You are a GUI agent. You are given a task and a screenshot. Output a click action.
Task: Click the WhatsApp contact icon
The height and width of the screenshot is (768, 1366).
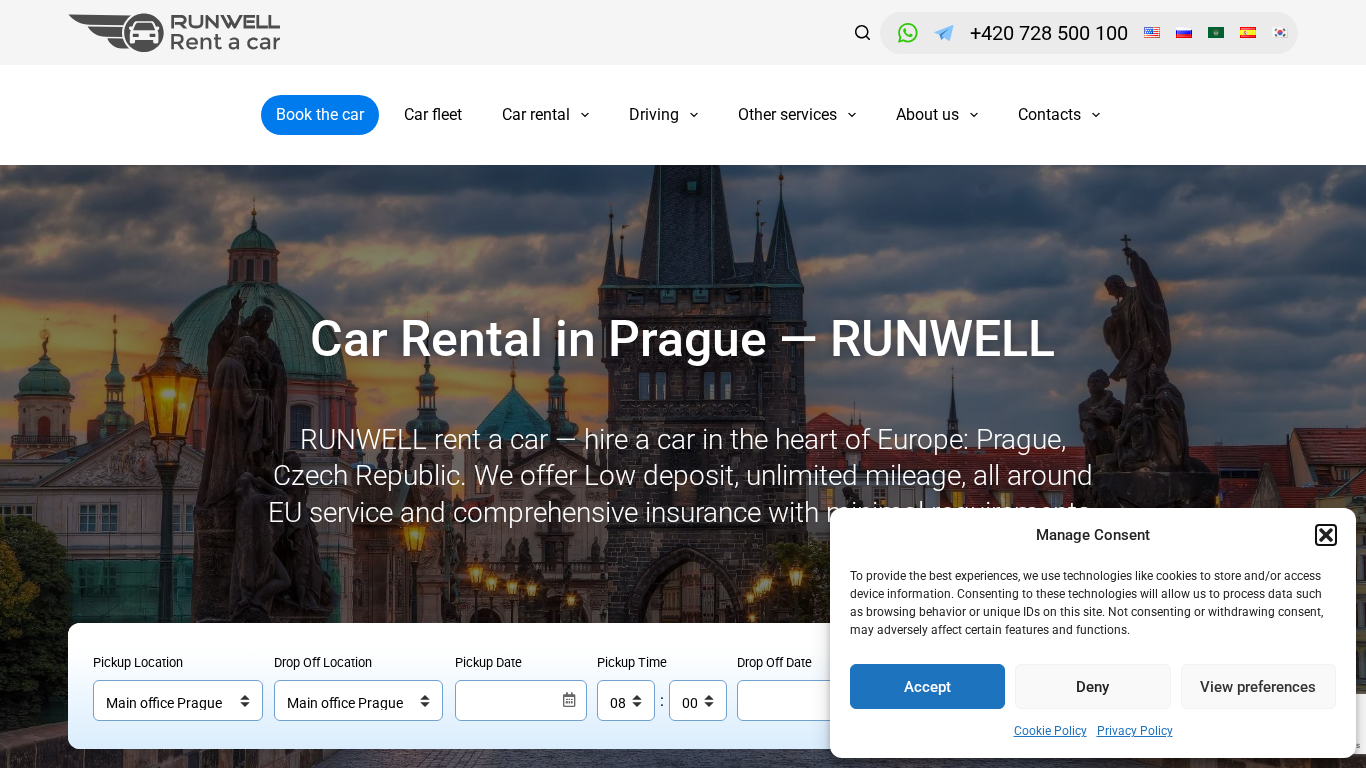click(907, 33)
